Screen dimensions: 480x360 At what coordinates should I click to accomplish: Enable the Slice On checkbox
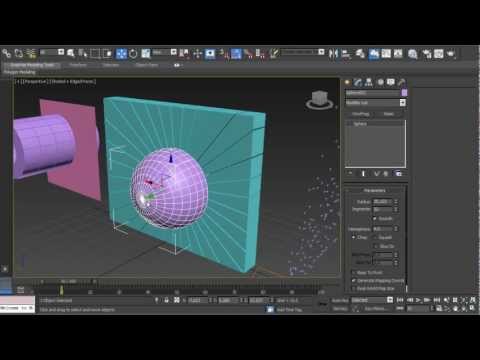[376, 246]
